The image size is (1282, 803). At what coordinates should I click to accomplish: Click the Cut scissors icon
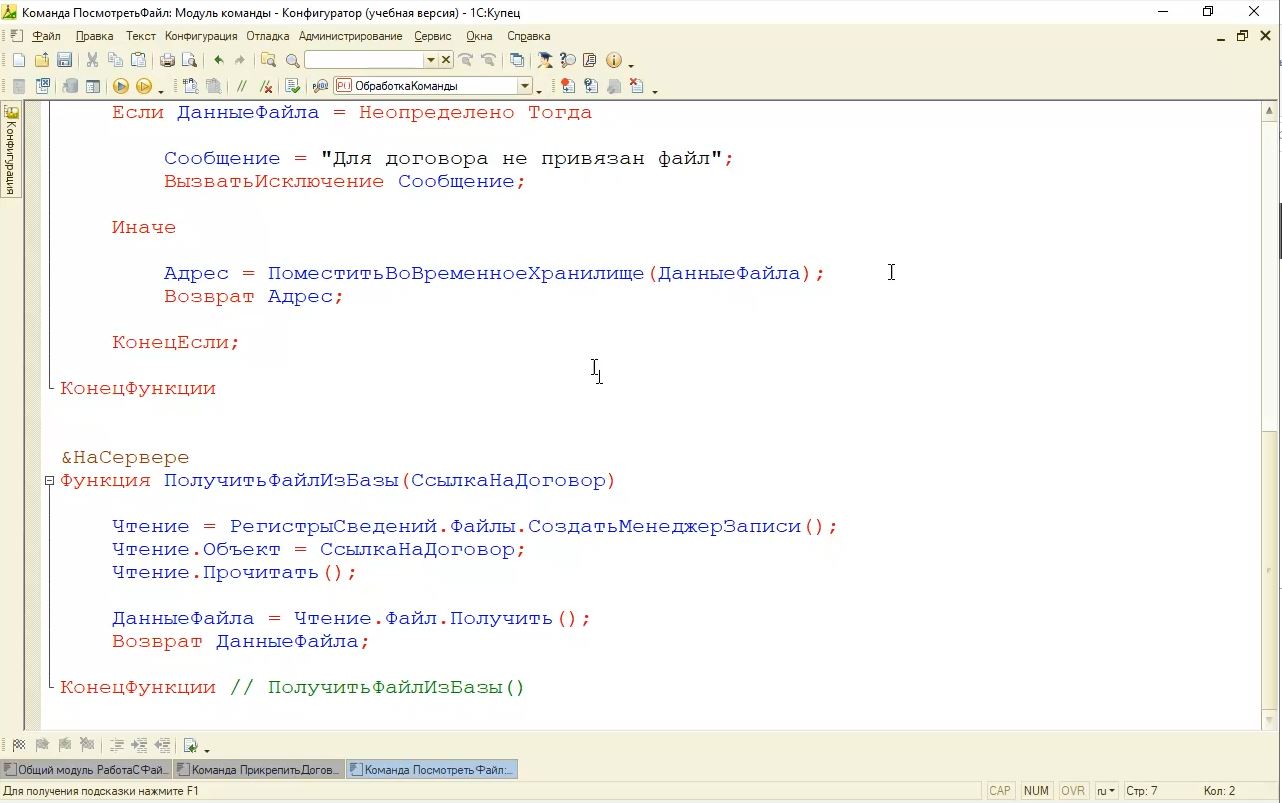92,61
